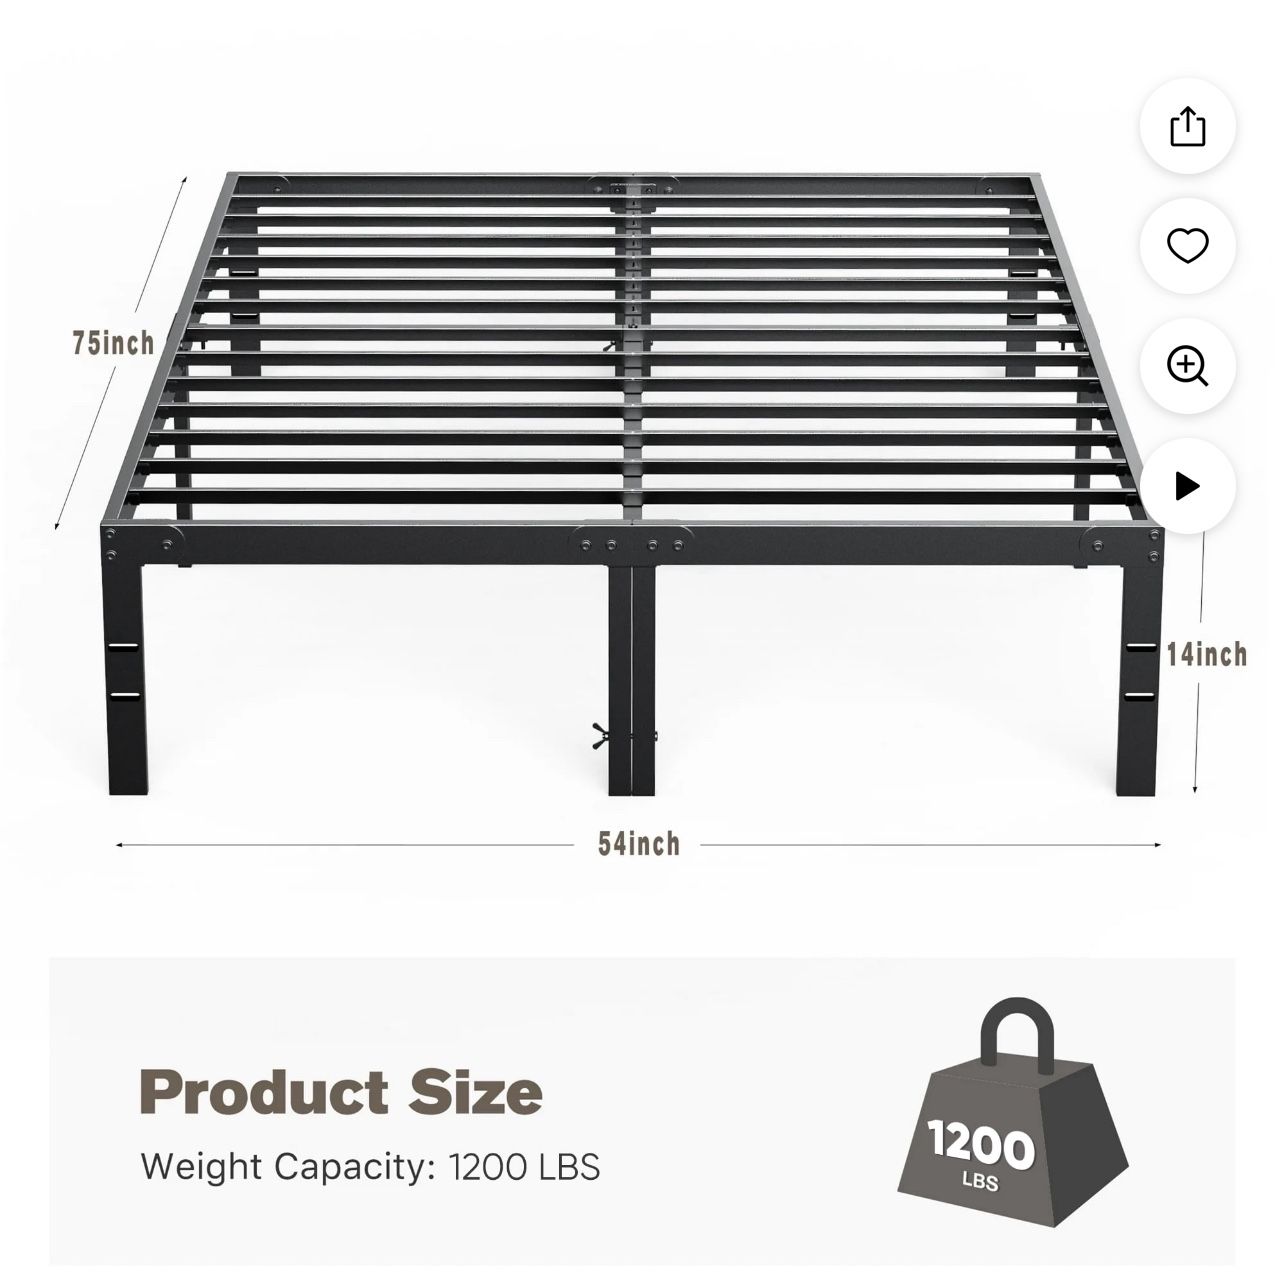Click the 54inch width label
Image resolution: width=1284 pixels, height=1273 pixels.
coord(639,844)
